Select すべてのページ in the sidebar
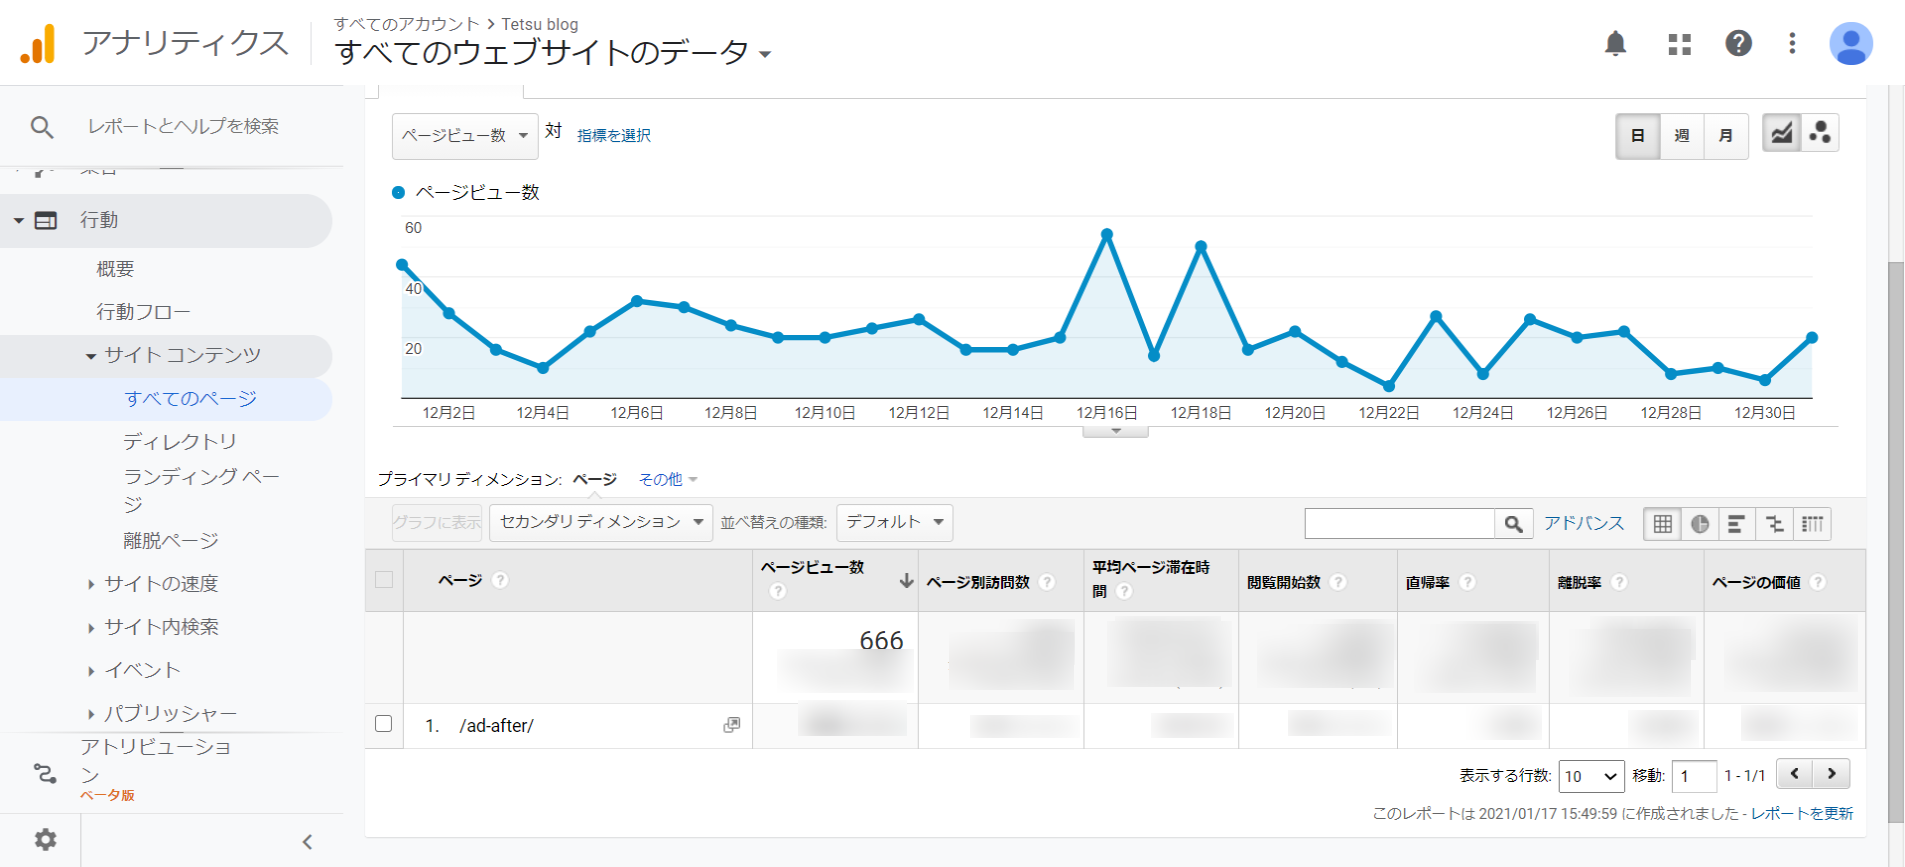The width and height of the screenshot is (1905, 867). pyautogui.click(x=190, y=399)
